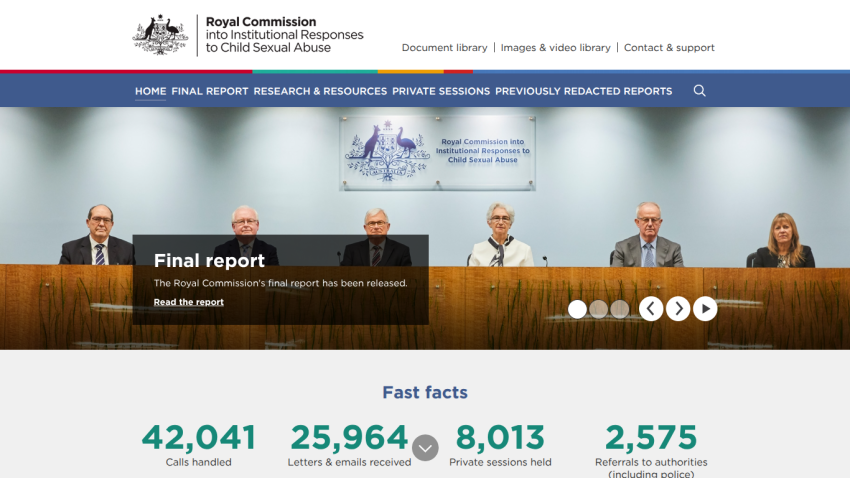Click the Australian coat of arms logo

pos(160,35)
